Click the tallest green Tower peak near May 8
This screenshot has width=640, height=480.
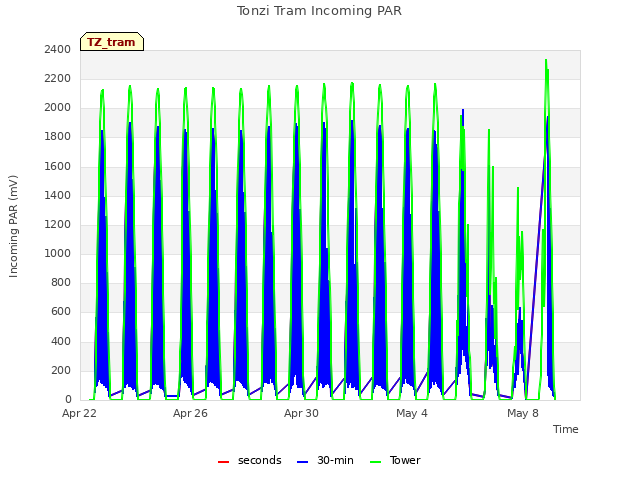click(x=546, y=60)
